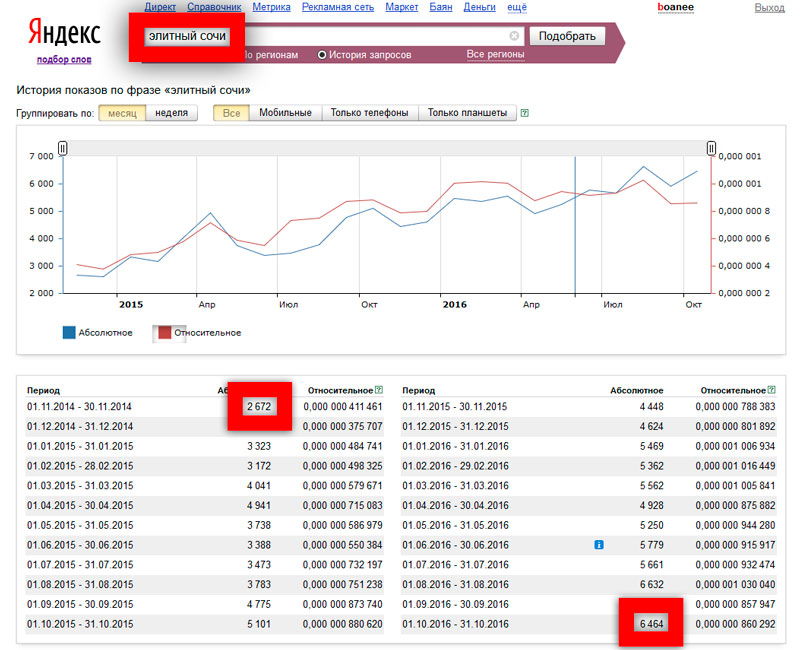Select the relative value 0,000 001 030 040
This screenshot has height=650, width=800.
click(735, 585)
